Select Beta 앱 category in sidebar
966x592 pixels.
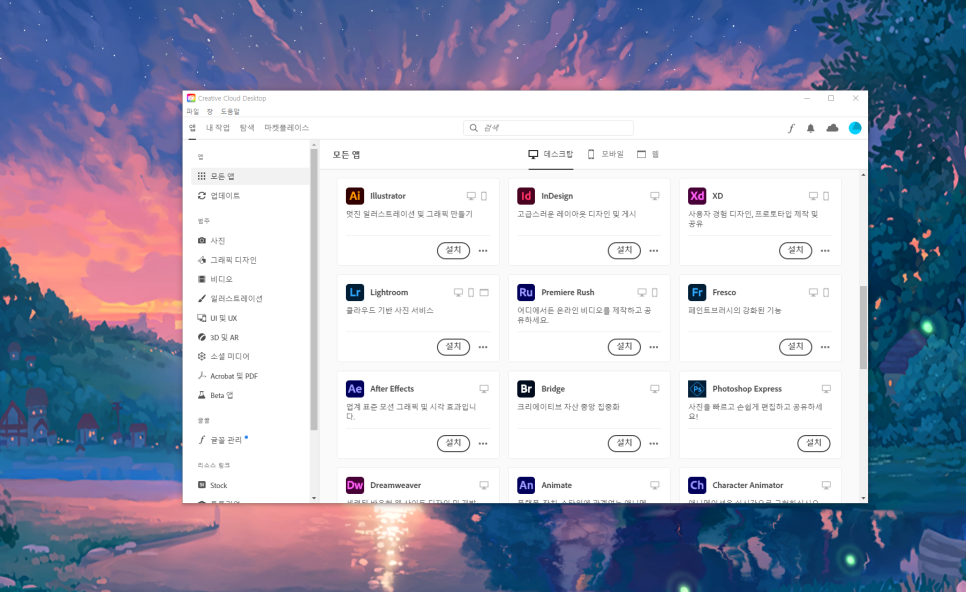pos(250,395)
